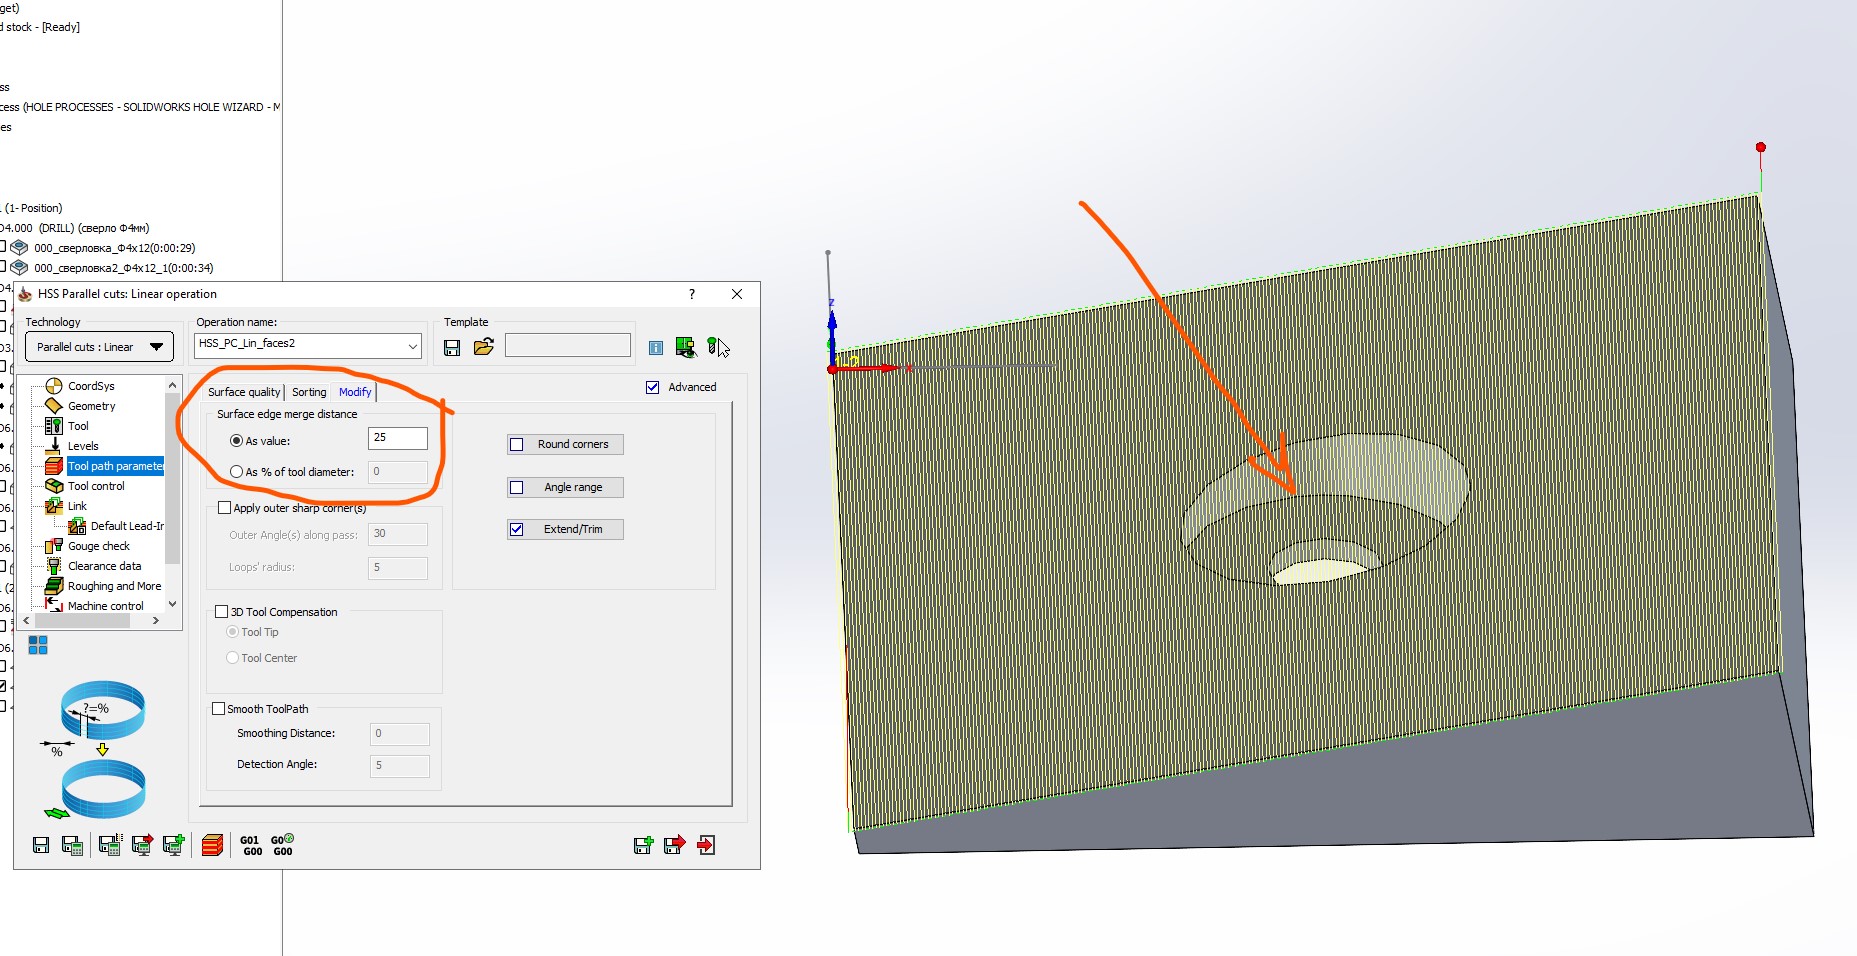Click the stock - [Ready] tree row
This screenshot has width=1857, height=956.
coord(40,27)
